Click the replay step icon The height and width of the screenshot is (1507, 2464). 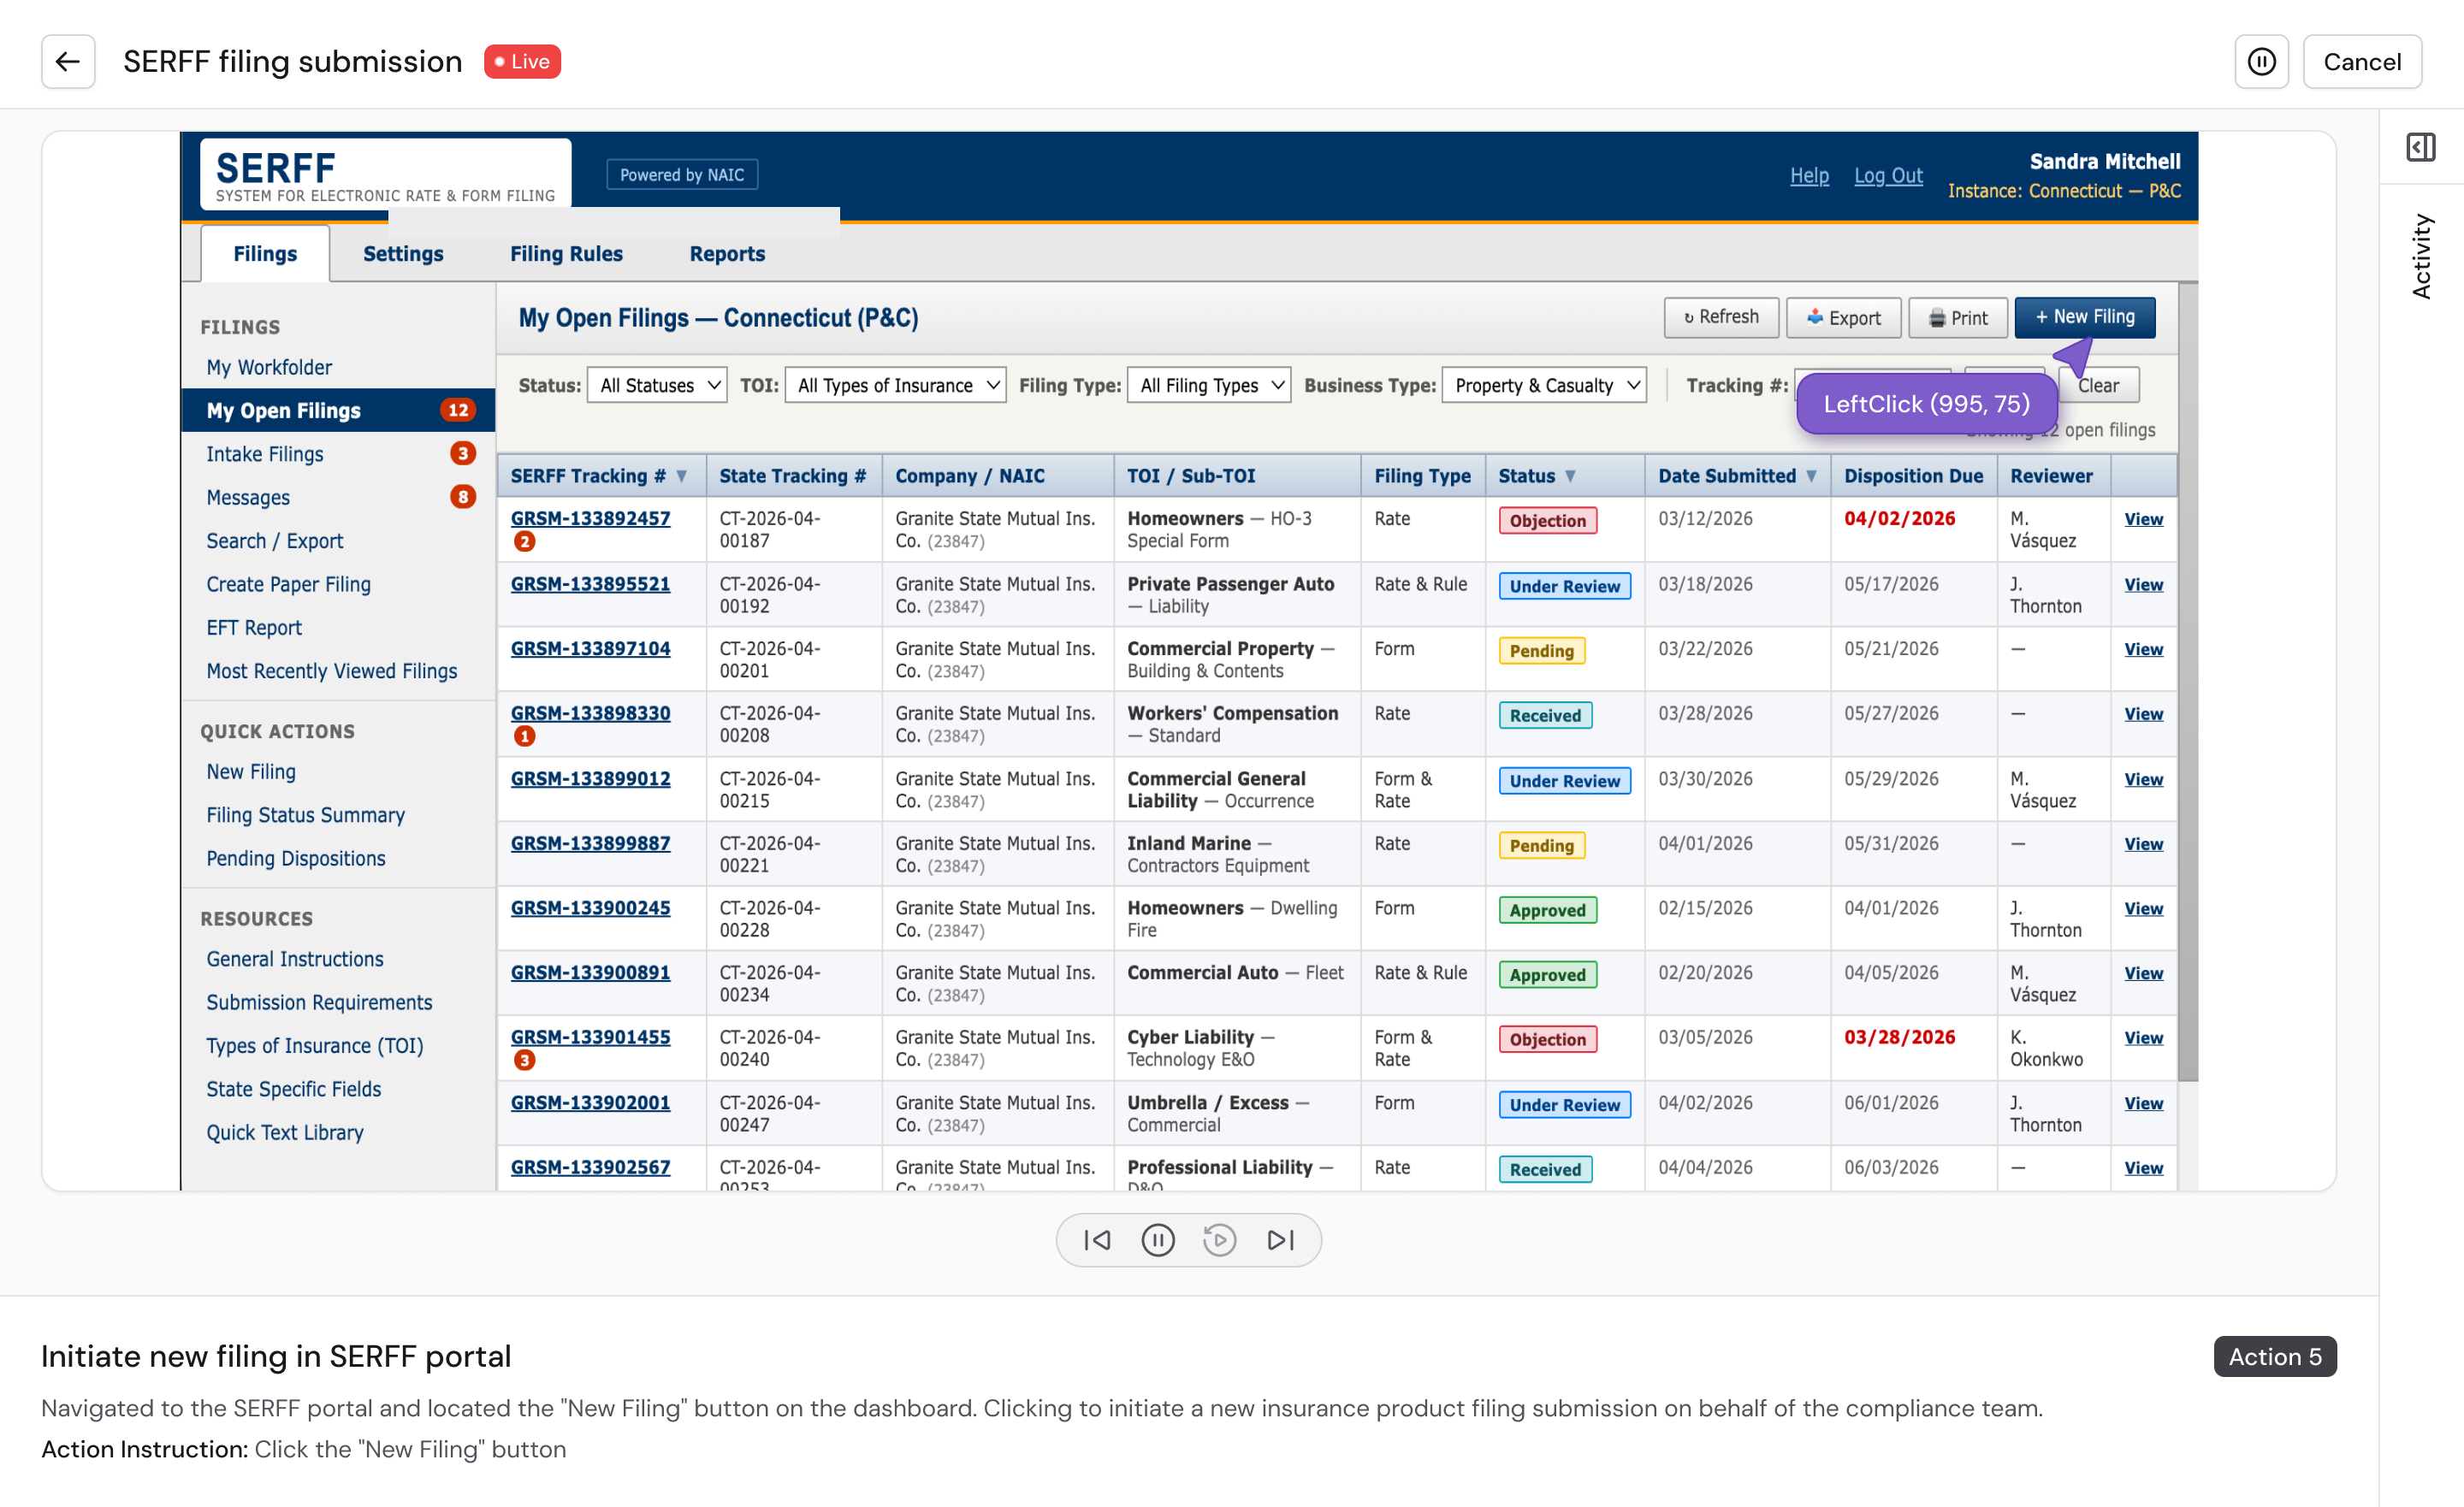pos(1219,1240)
